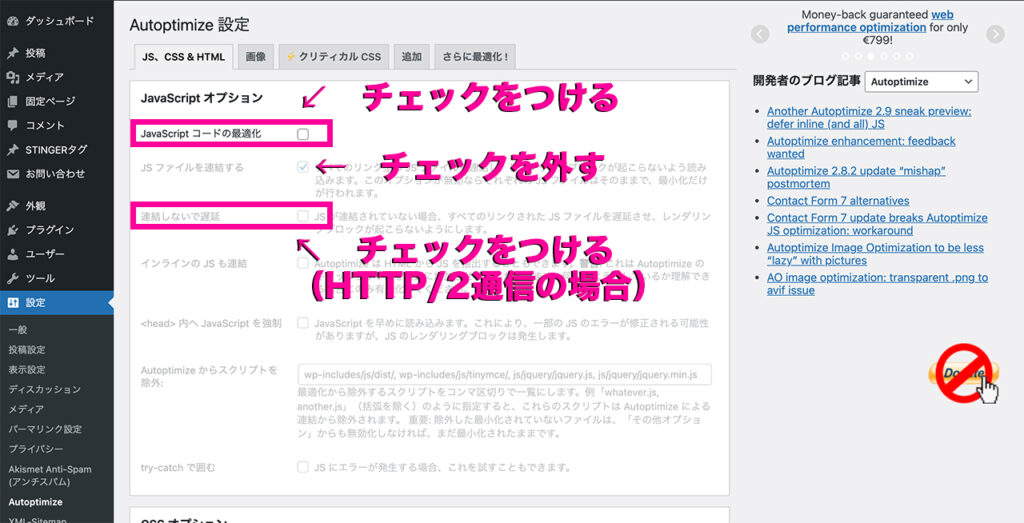The image size is (1024, 523).
Task: Select the first carousel pagination dot
Action: (x=846, y=56)
